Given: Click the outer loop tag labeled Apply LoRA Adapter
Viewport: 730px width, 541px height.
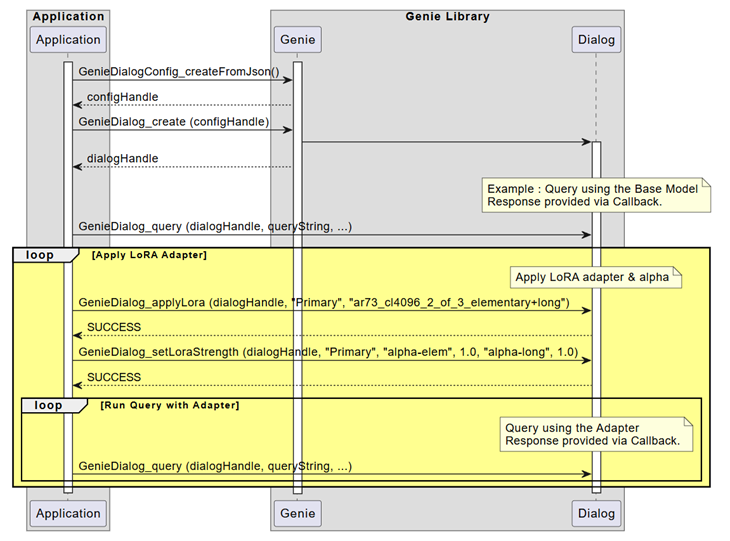Looking at the screenshot, I should pyautogui.click(x=45, y=256).
